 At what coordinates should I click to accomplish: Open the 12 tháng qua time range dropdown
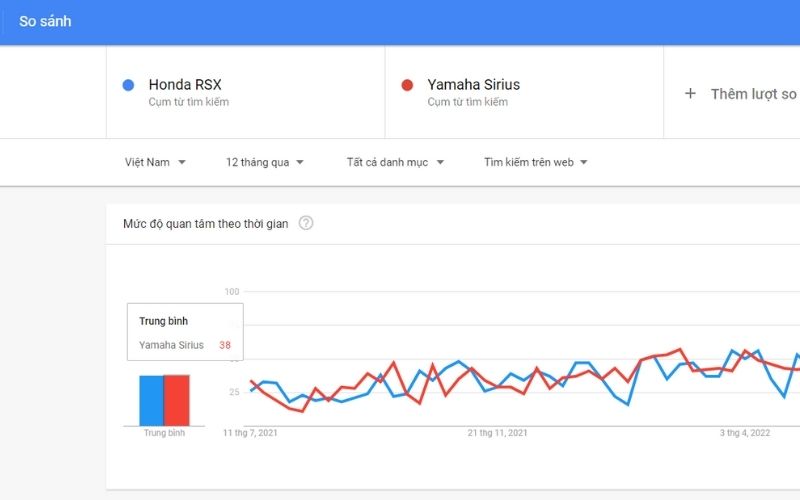(265, 162)
